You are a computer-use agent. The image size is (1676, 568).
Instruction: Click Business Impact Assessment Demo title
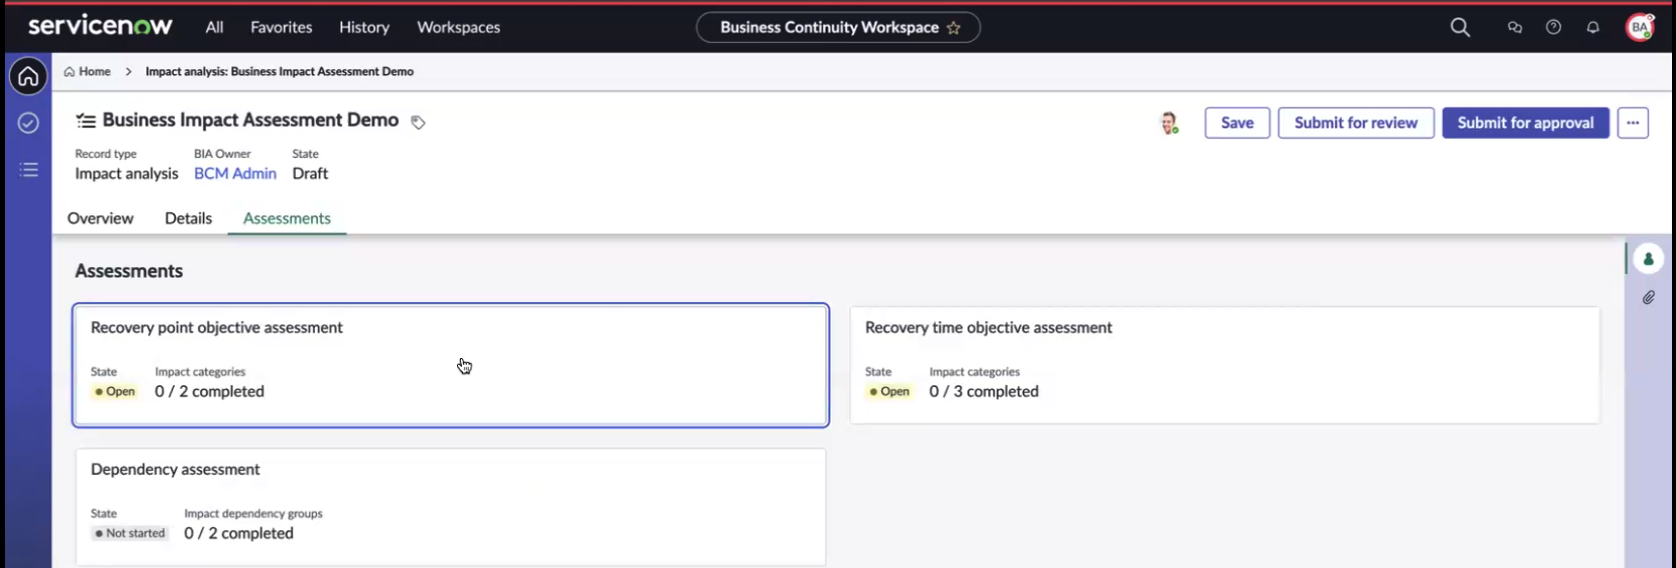250,120
